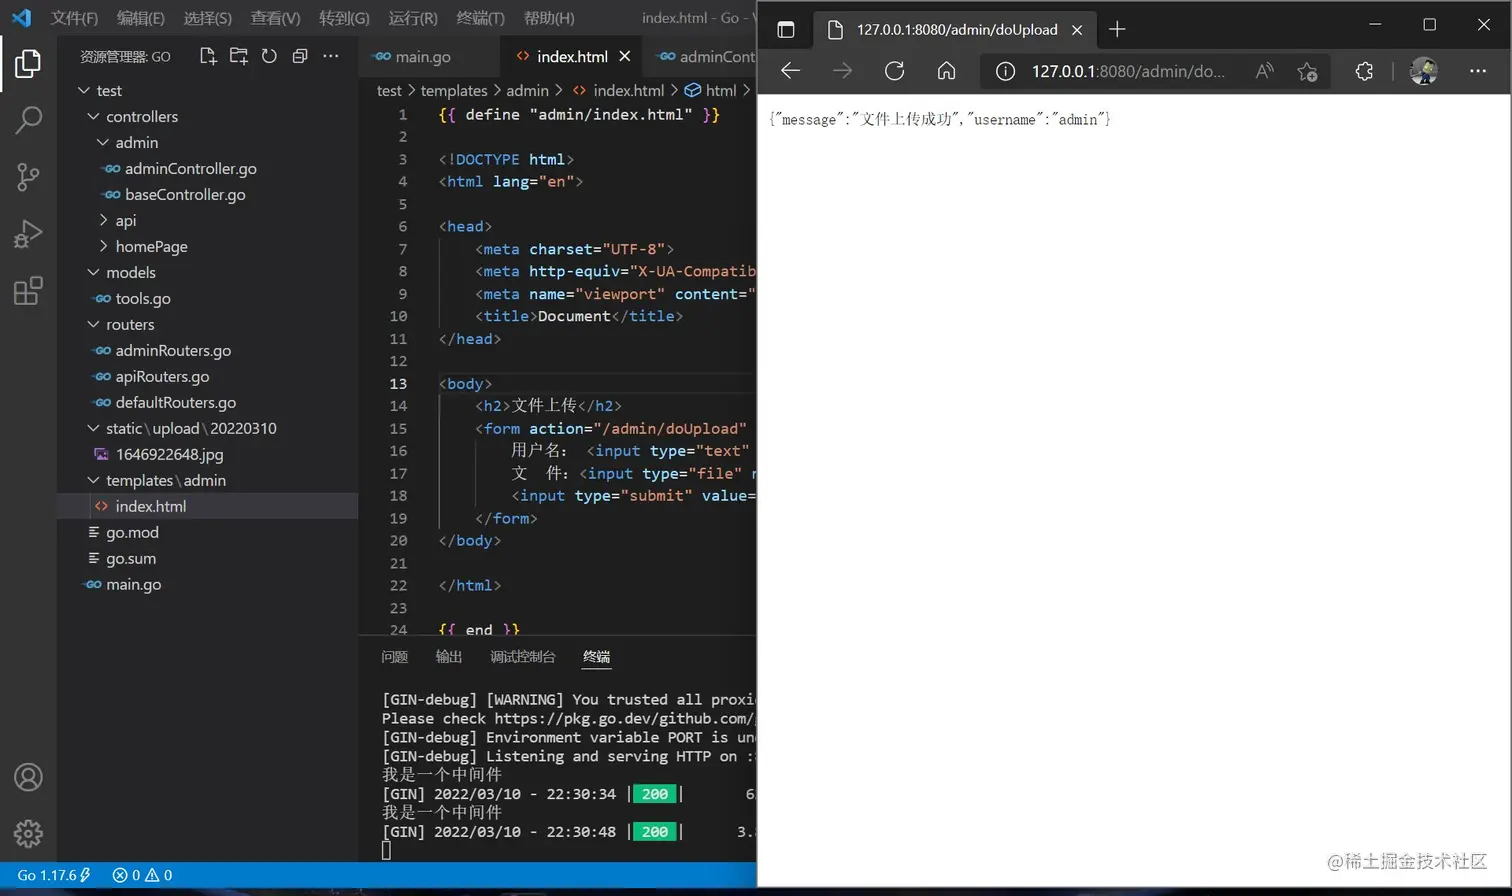Click the templates breadcrumb segment
The height and width of the screenshot is (896, 1512).
coord(454,90)
